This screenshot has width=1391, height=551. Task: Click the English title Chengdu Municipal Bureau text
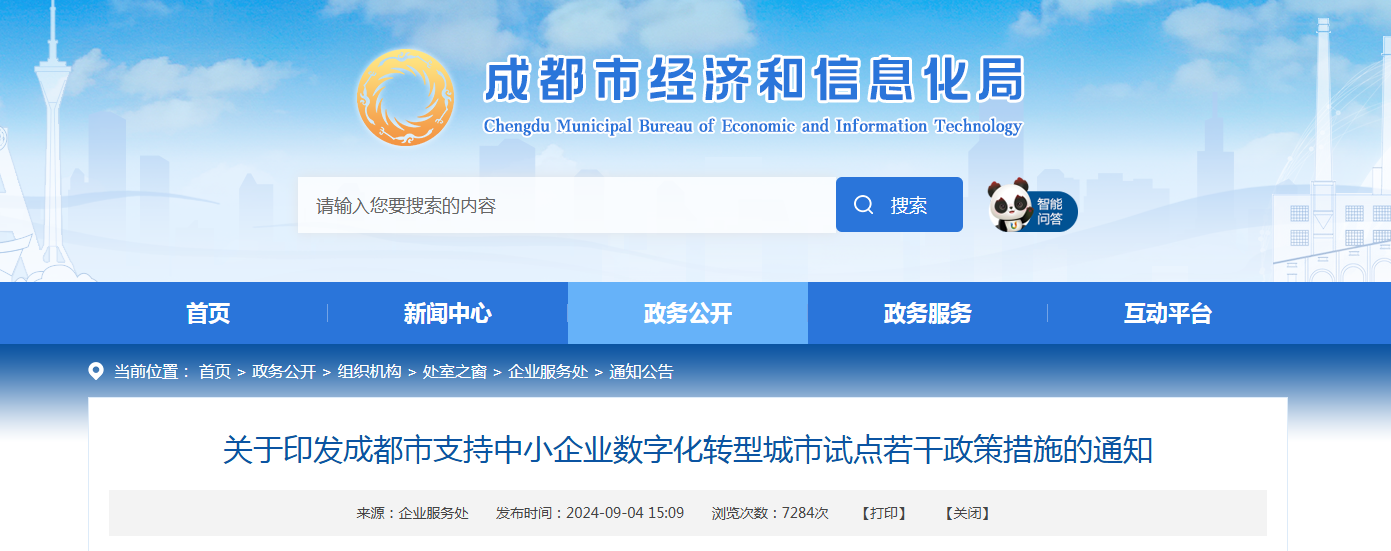[752, 126]
